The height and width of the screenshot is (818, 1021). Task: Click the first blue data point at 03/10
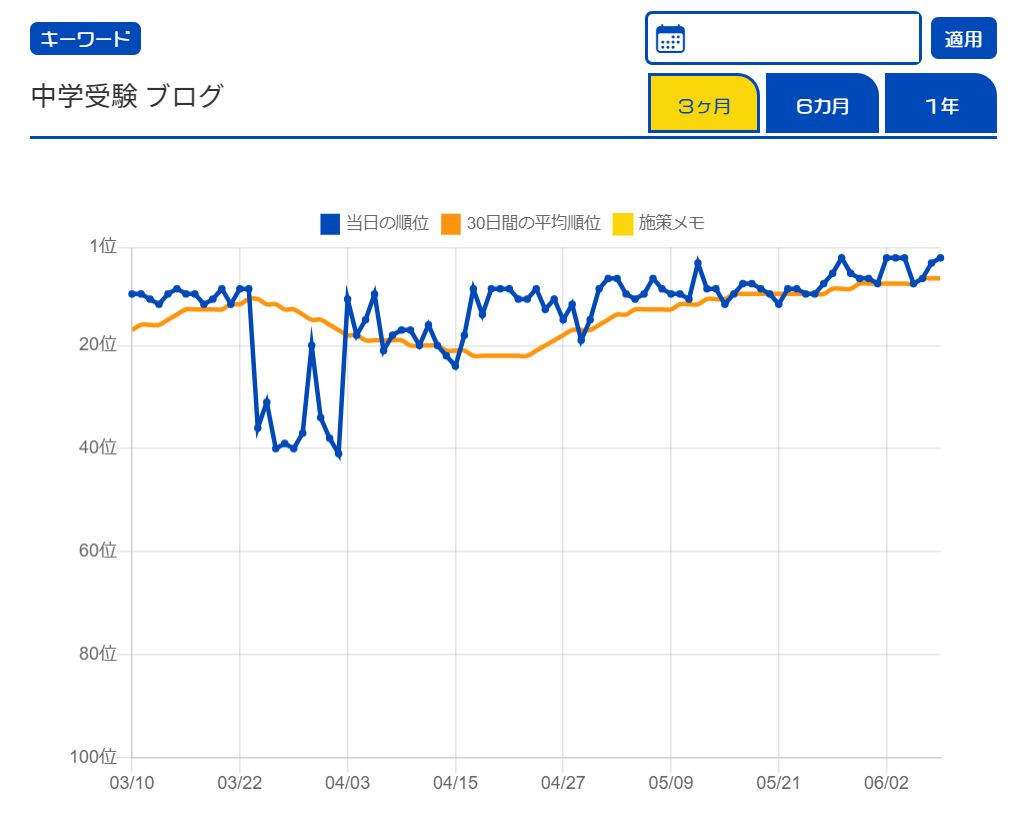(x=132, y=294)
